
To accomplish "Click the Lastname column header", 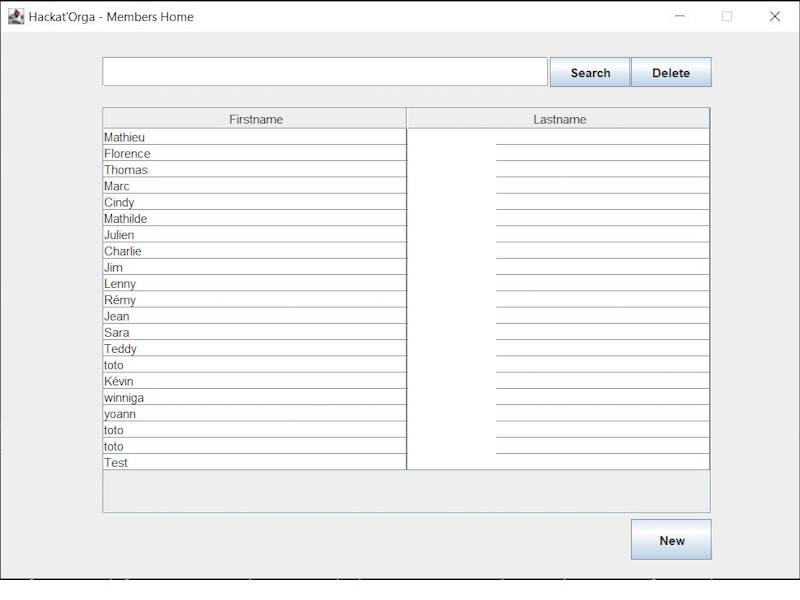I will click(559, 119).
